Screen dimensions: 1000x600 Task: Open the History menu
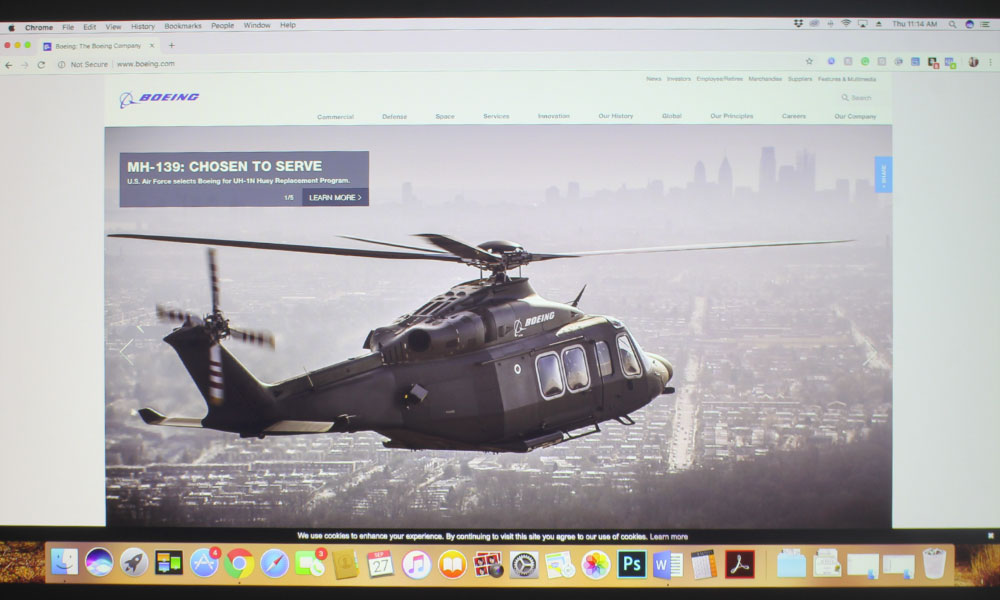tap(143, 26)
